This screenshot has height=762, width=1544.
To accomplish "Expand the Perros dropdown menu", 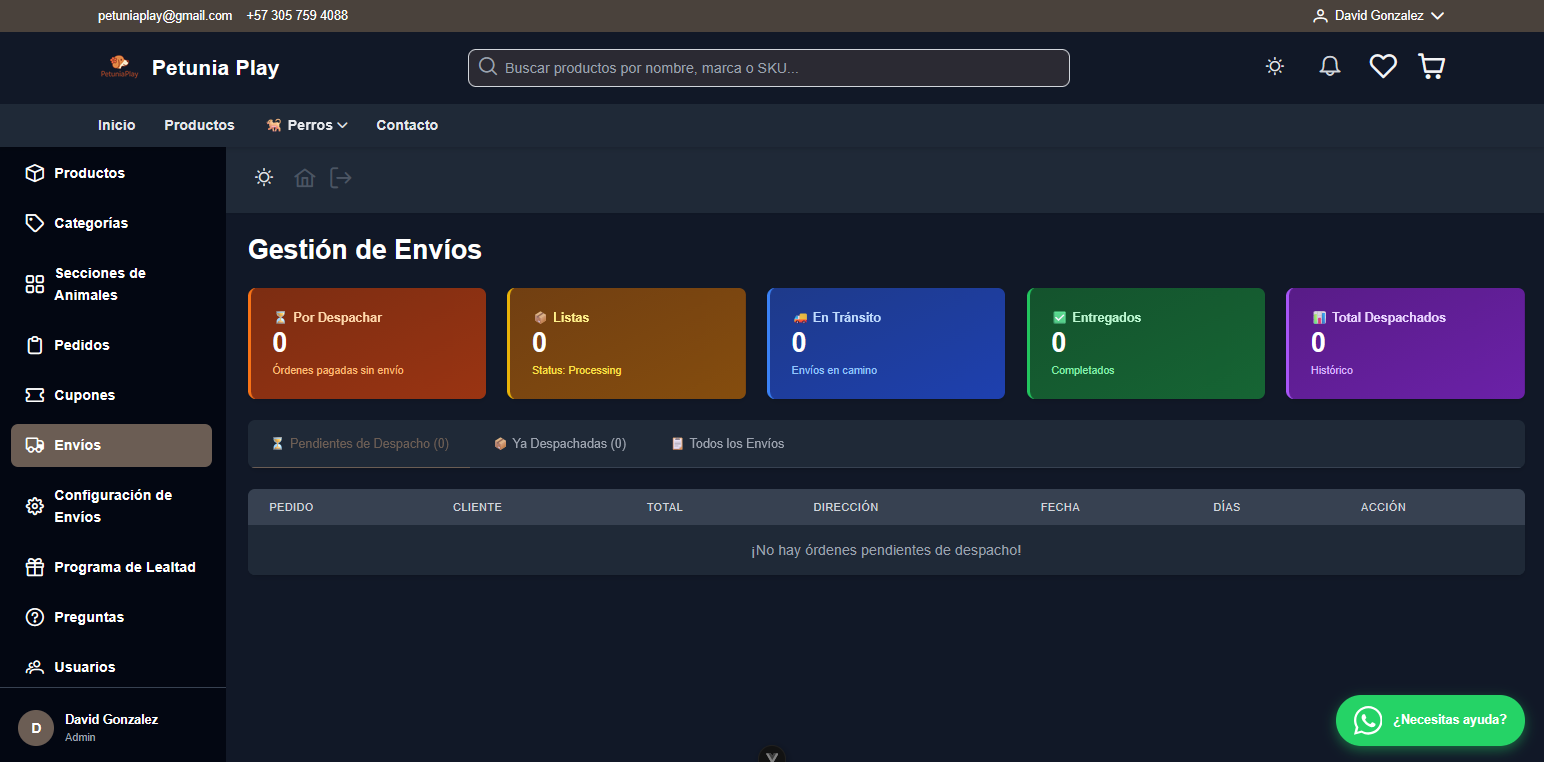I will coord(307,125).
